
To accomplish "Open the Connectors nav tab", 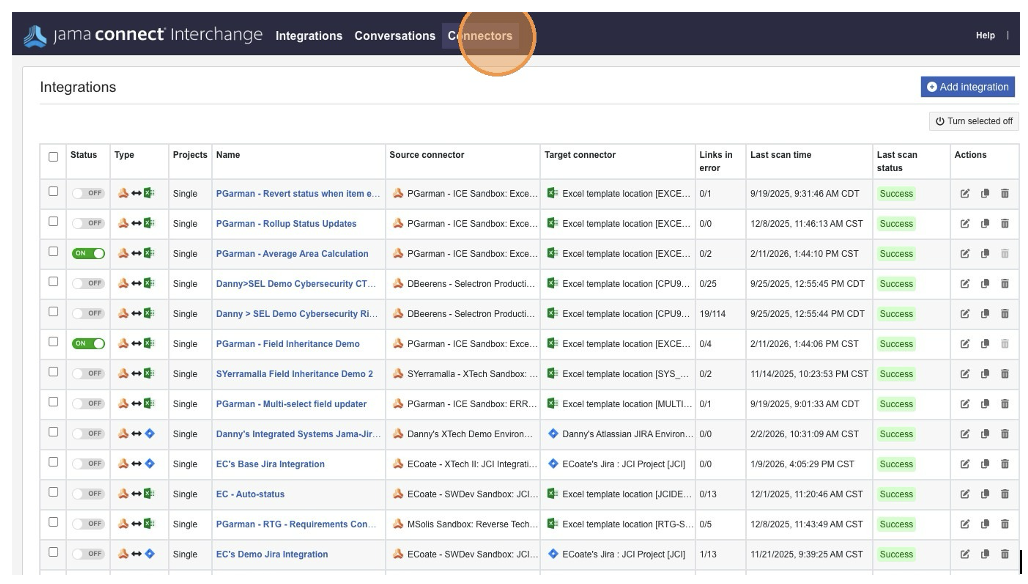I will [480, 36].
